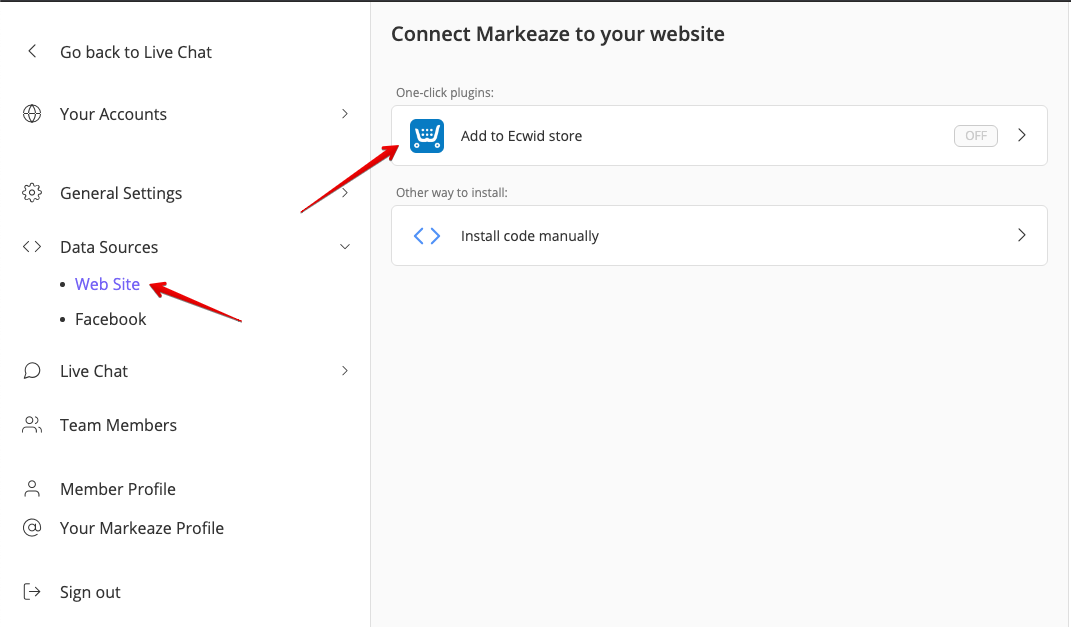Click the code brackets icon beside Data Sources
This screenshot has width=1071, height=627.
(x=32, y=247)
